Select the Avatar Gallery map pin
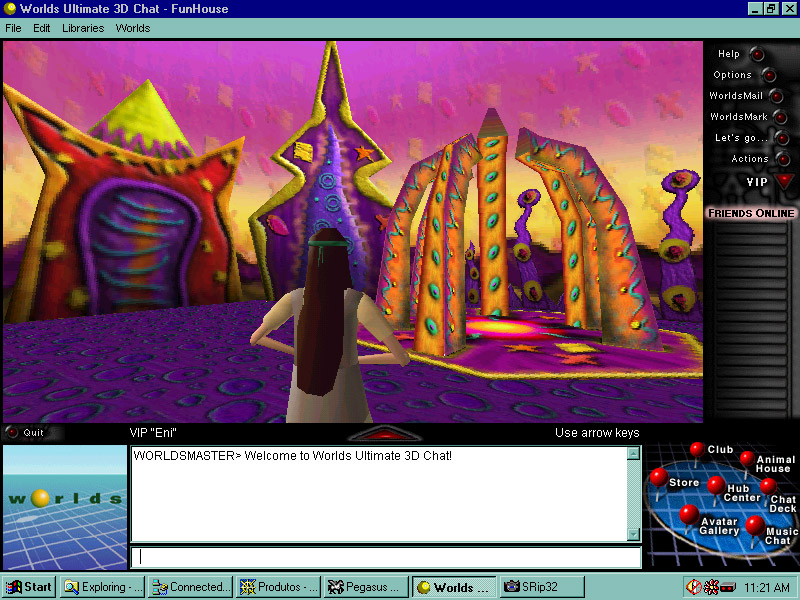Screen dimensions: 800x600 [x=689, y=514]
